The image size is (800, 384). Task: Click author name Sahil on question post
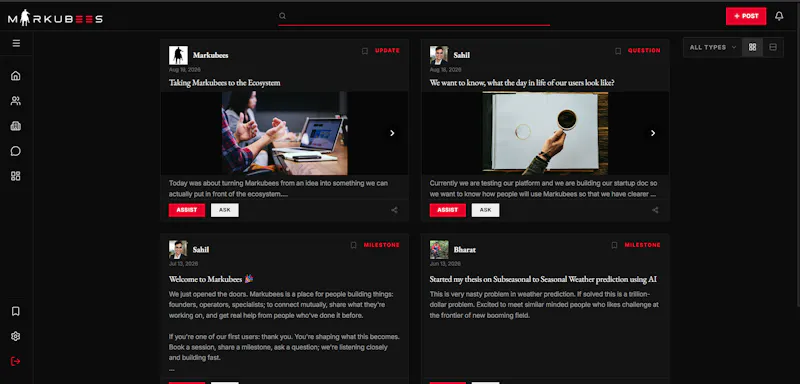point(462,55)
